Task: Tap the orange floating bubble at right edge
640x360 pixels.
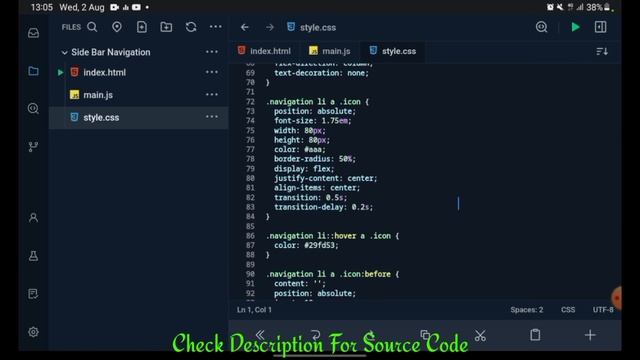Action: click(617, 298)
